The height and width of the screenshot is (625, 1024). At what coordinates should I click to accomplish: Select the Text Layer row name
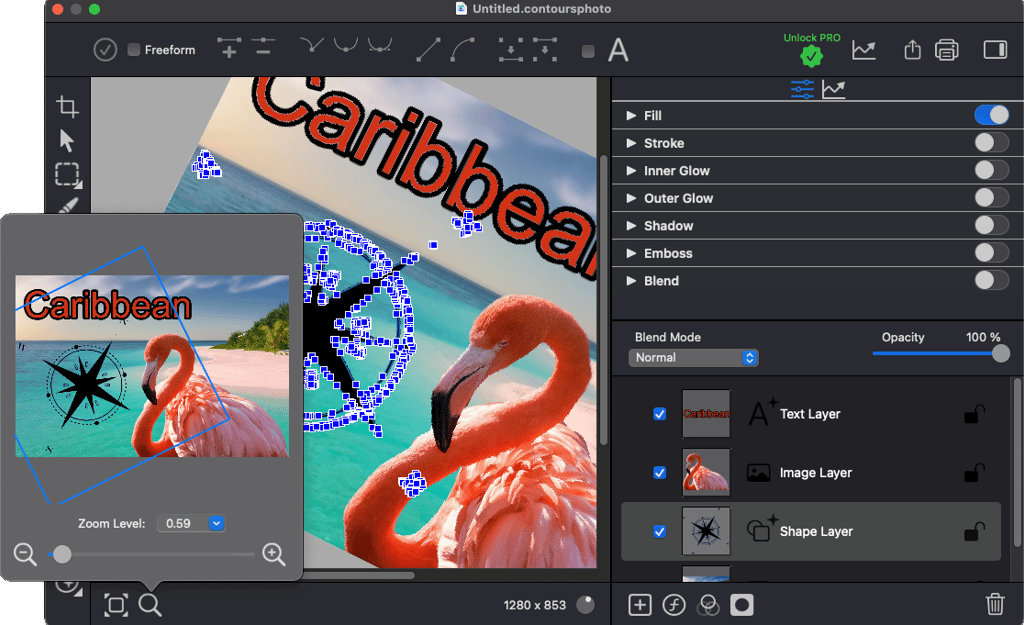810,414
